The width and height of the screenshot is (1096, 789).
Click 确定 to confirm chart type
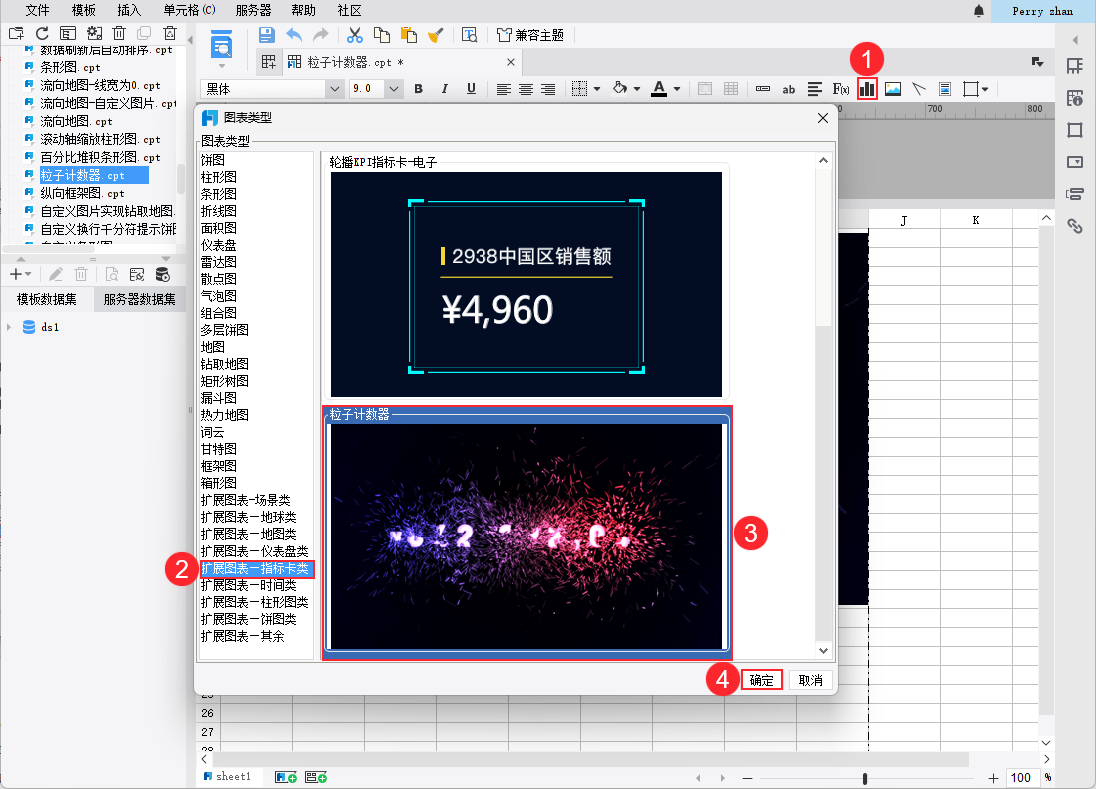[x=761, y=680]
